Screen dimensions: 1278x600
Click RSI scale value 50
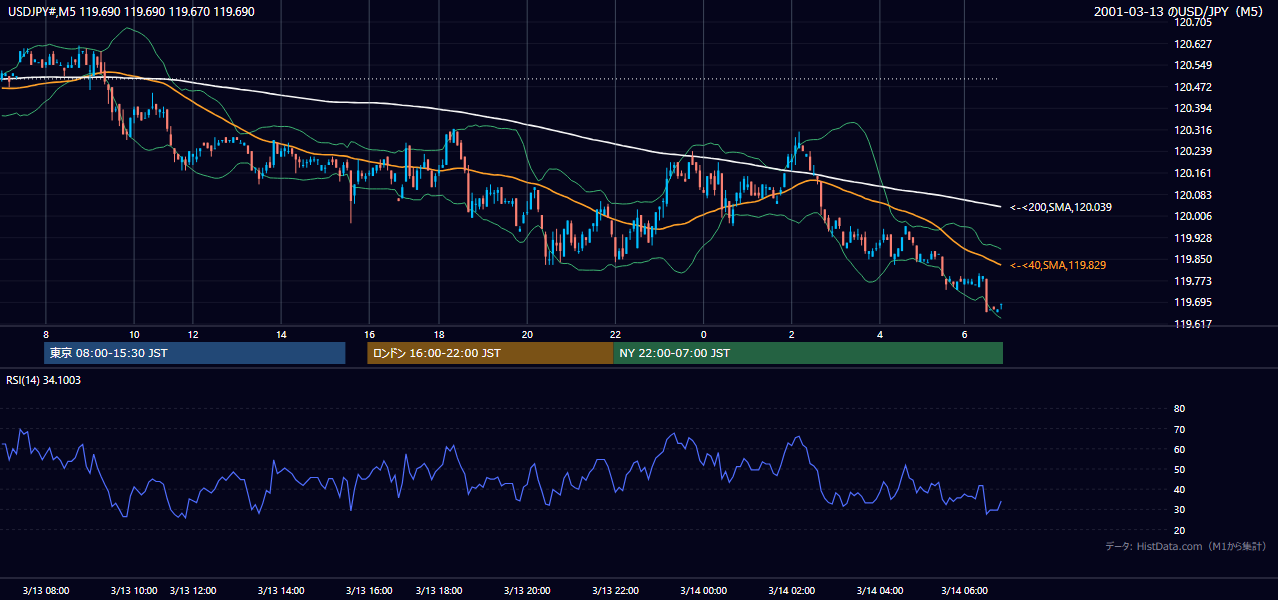(x=1179, y=470)
